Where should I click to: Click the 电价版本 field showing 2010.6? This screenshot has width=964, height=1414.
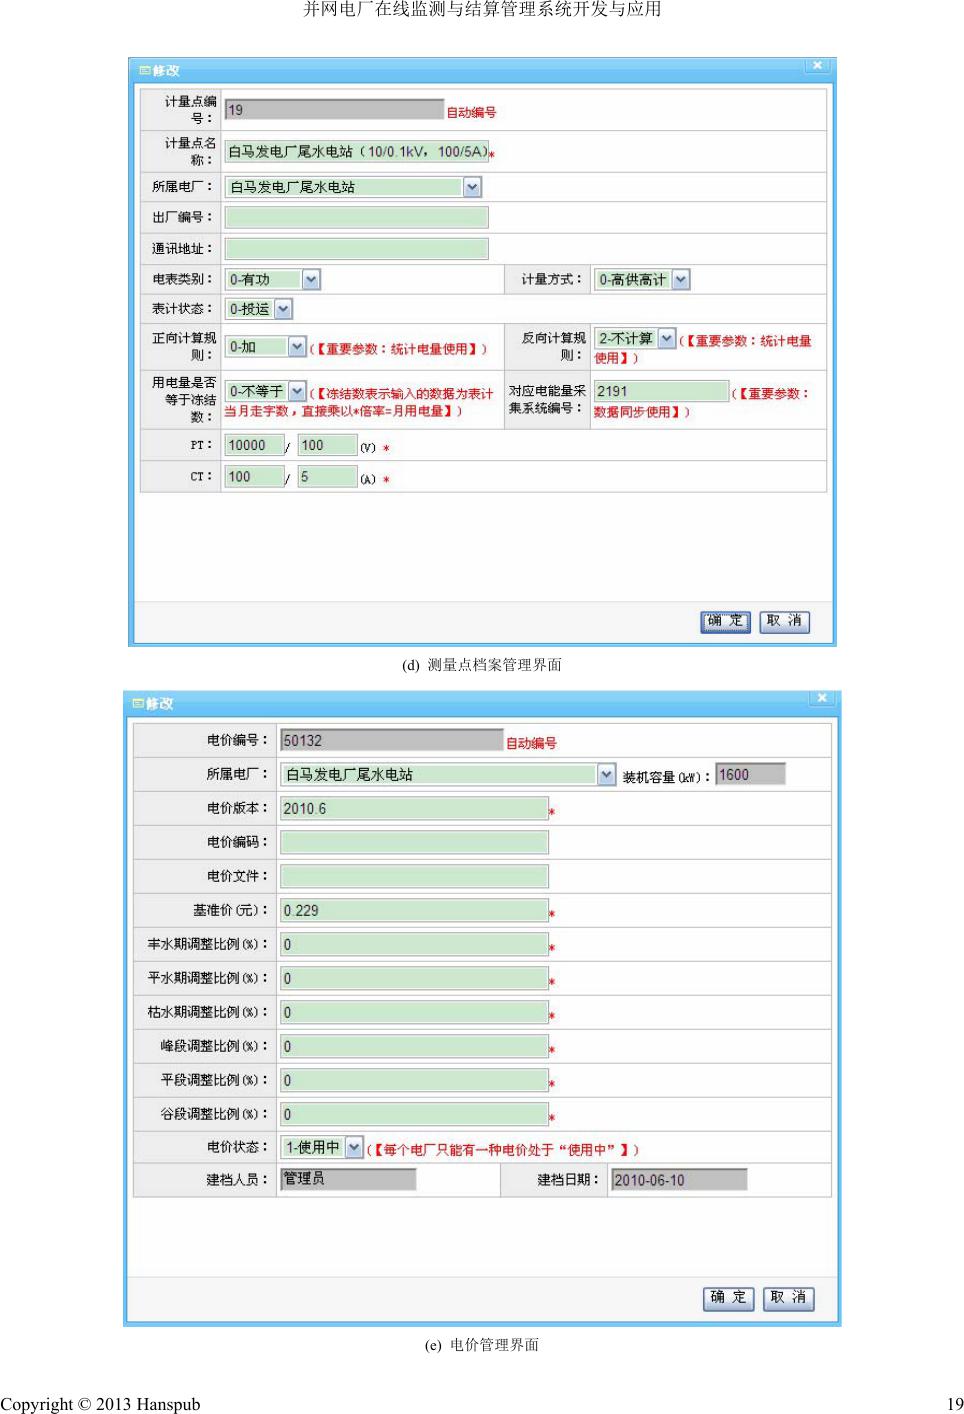point(414,809)
